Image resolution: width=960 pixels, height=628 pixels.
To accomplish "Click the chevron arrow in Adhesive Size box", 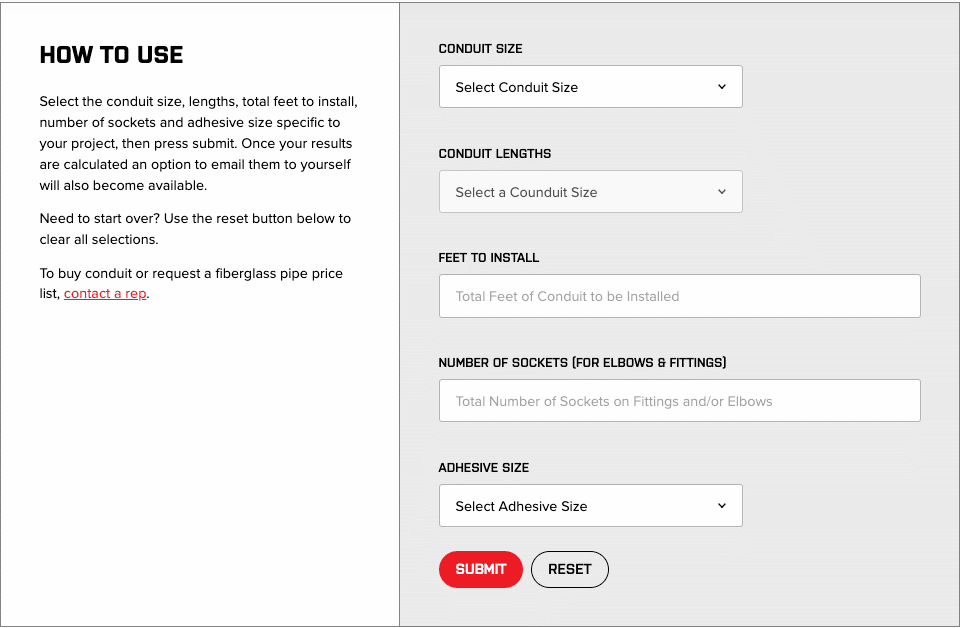I will [722, 506].
